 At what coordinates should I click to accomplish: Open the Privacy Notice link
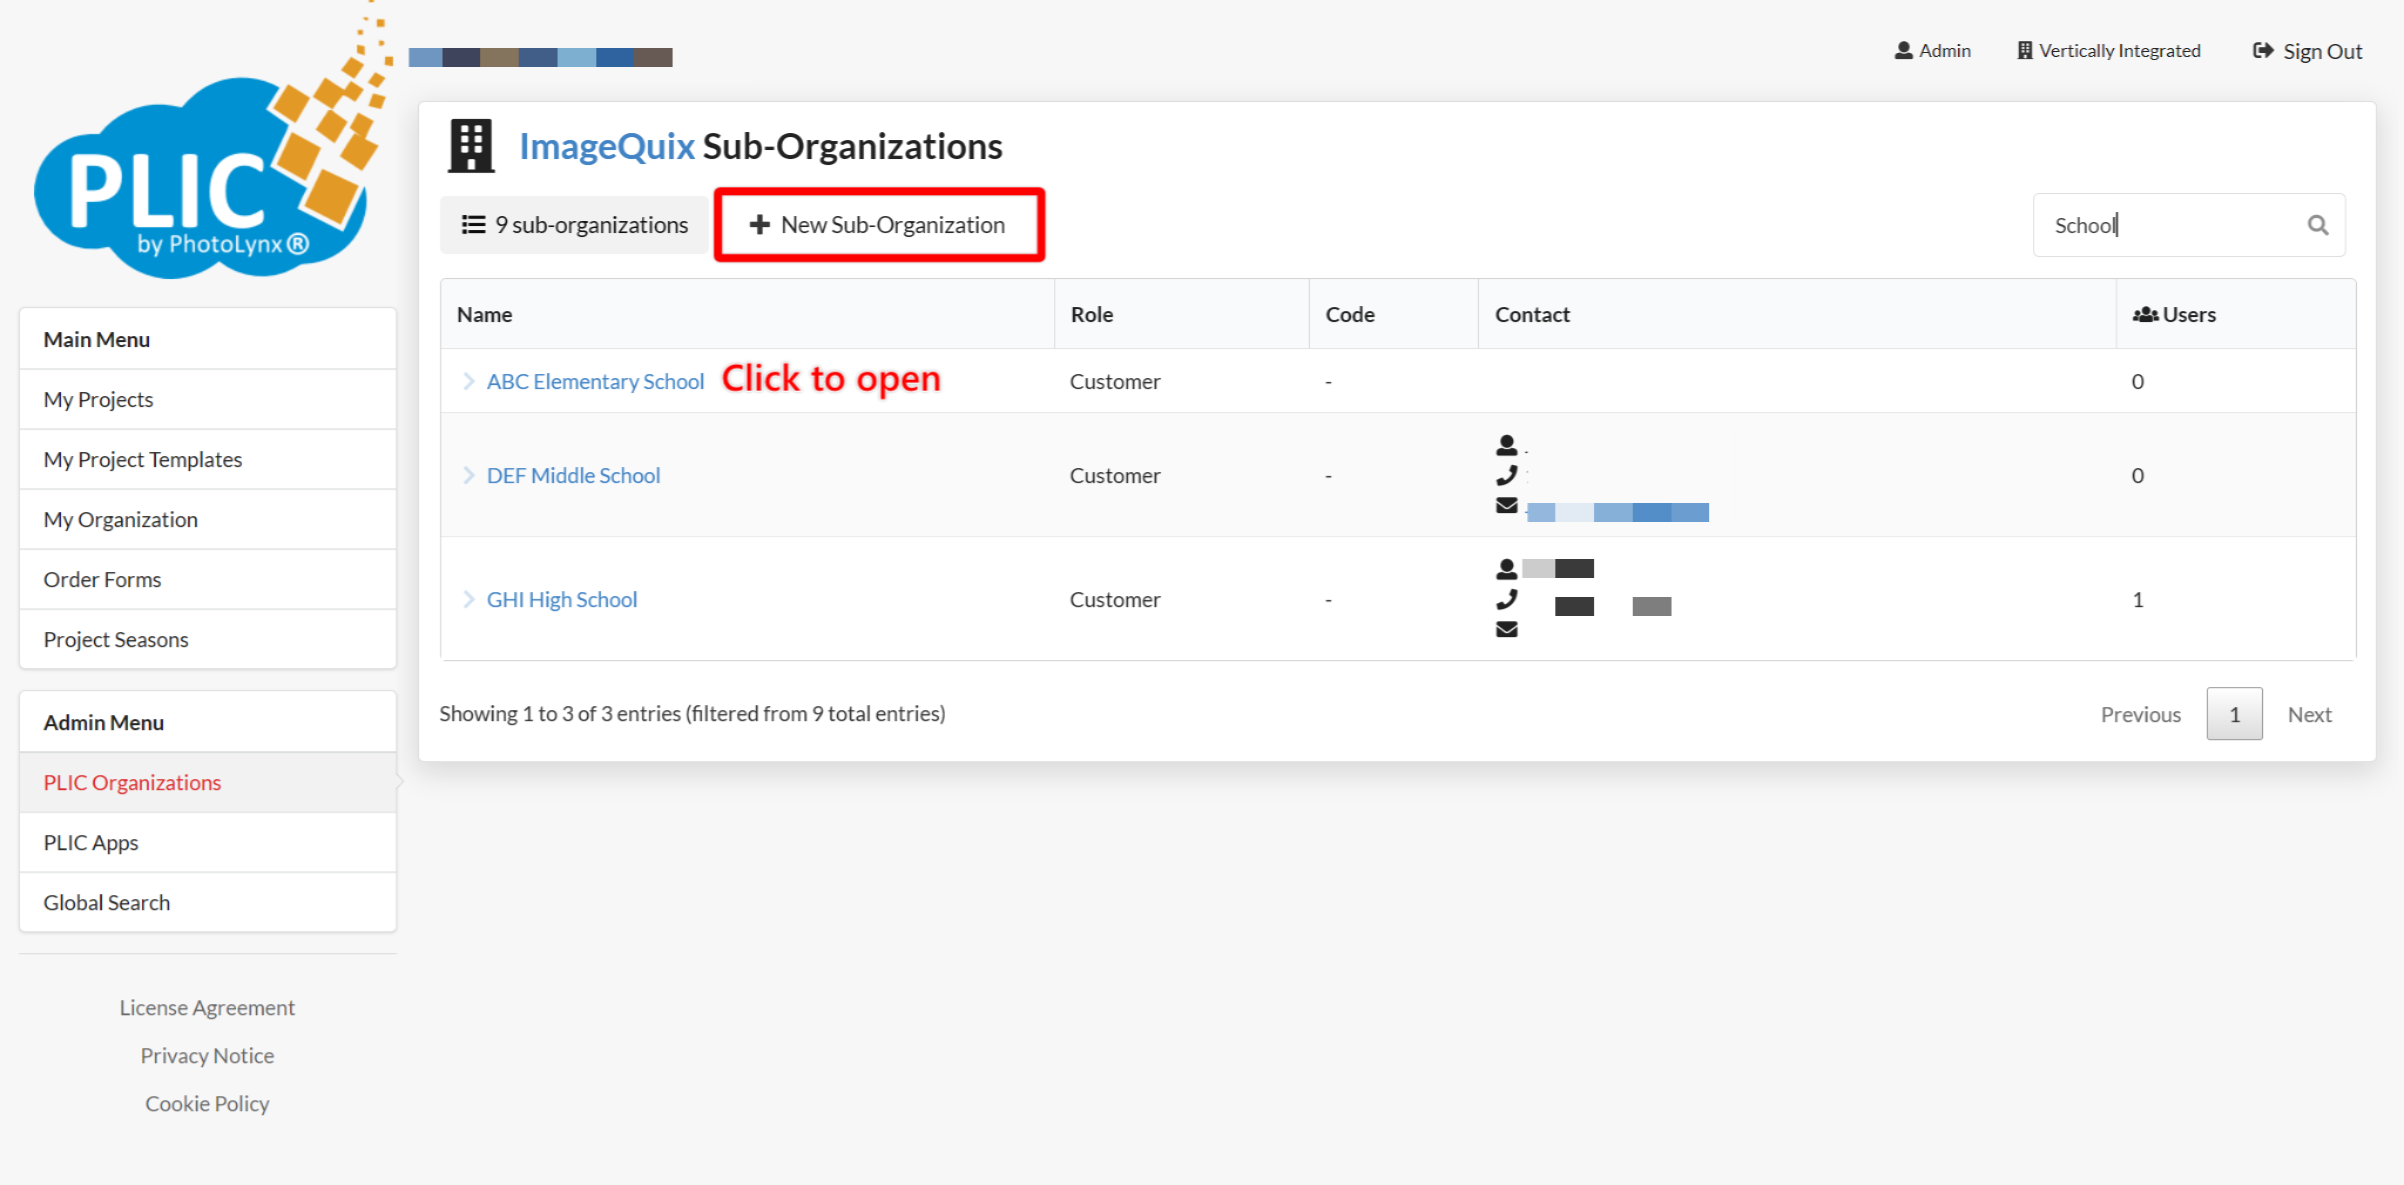coord(207,1055)
